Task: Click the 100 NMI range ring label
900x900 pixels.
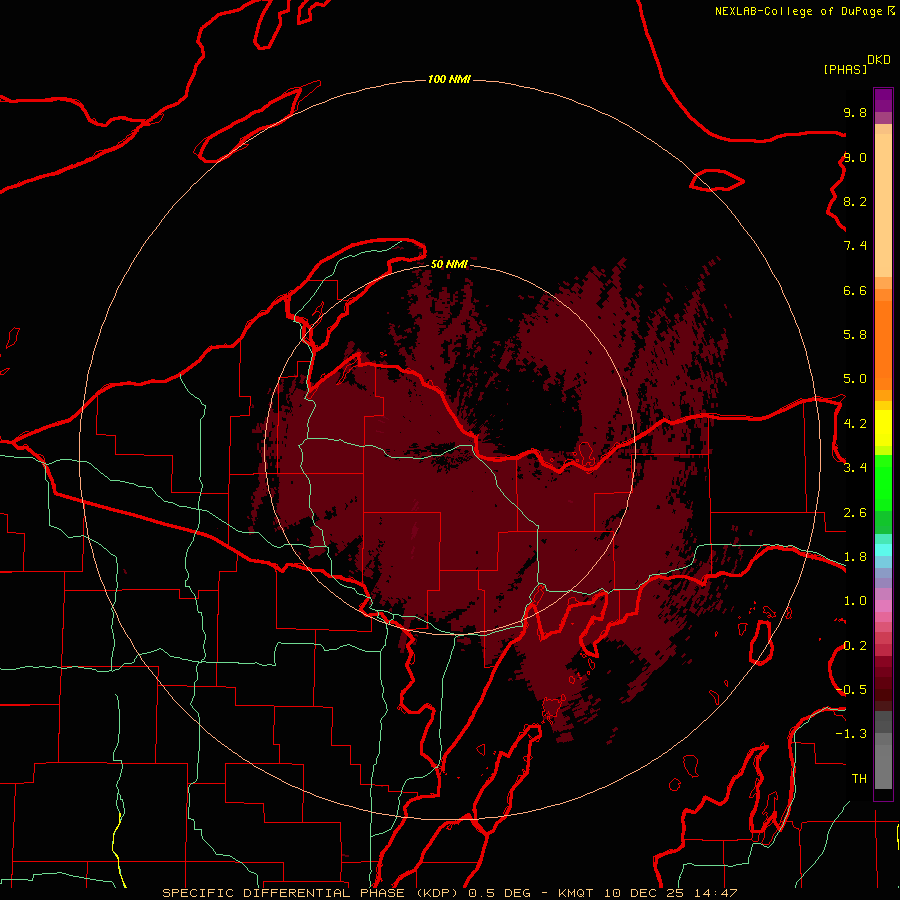Action: click(449, 79)
